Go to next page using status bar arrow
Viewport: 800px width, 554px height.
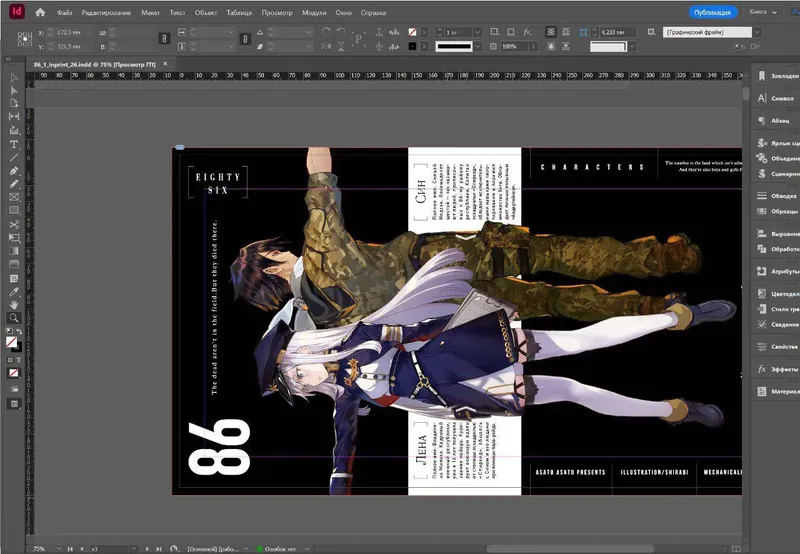[x=148, y=548]
